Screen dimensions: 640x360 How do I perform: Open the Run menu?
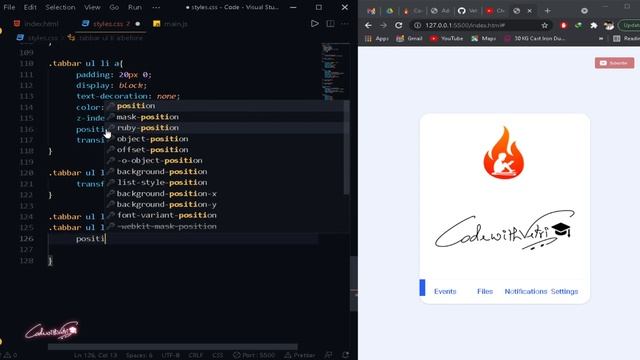[135, 7]
